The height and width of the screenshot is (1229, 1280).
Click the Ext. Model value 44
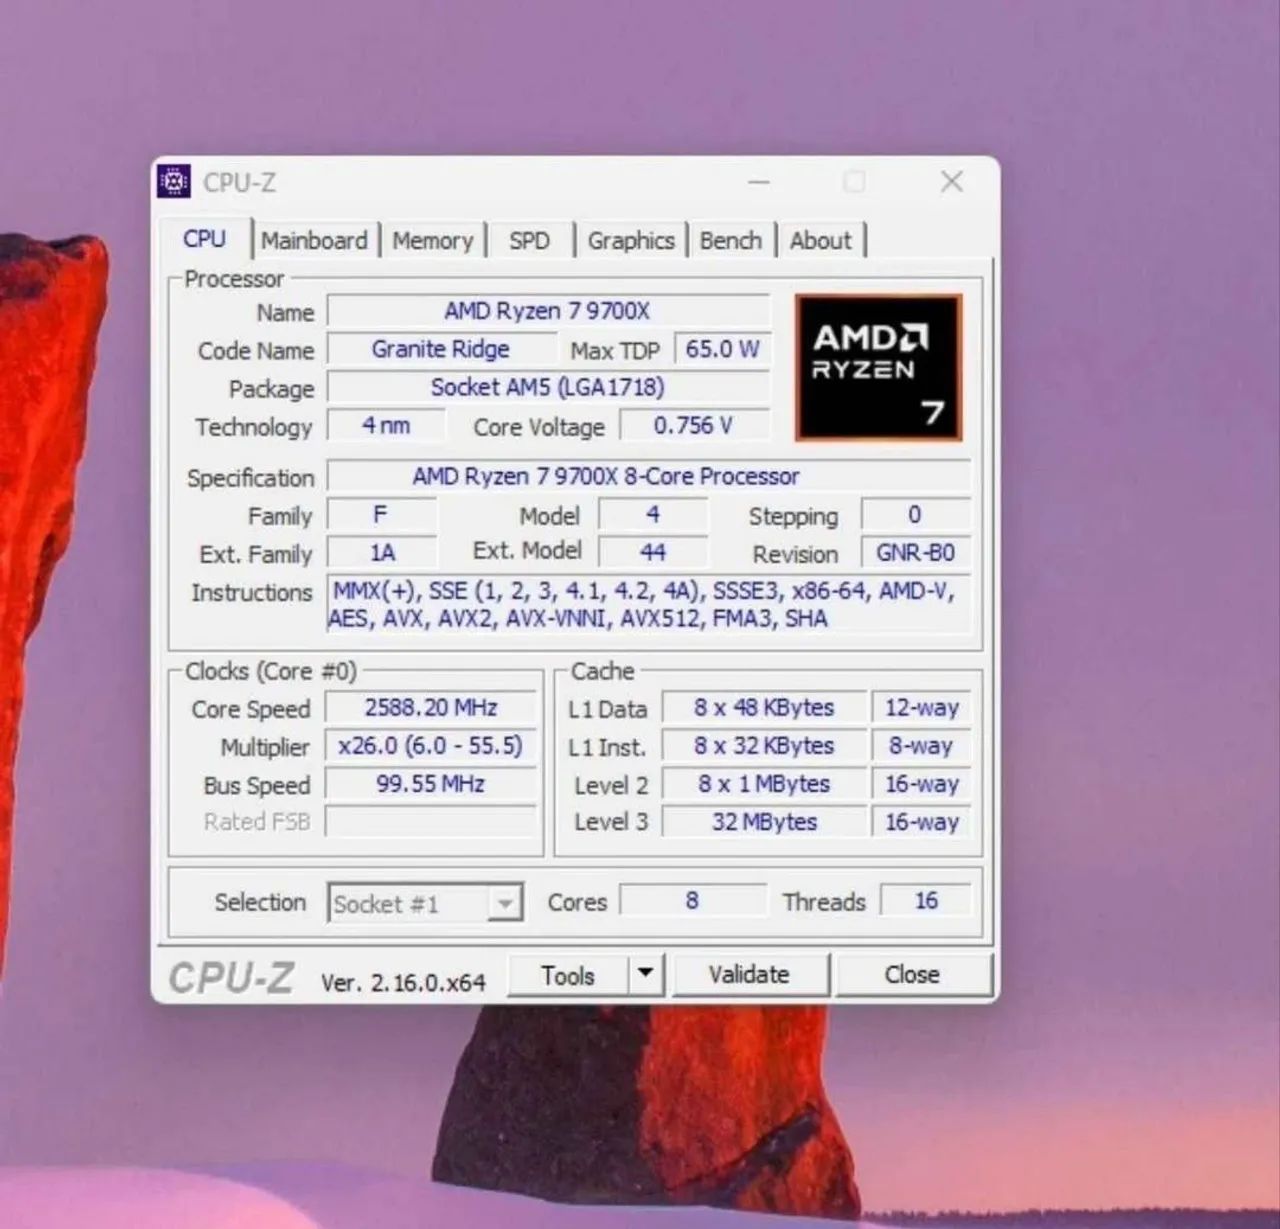click(653, 552)
